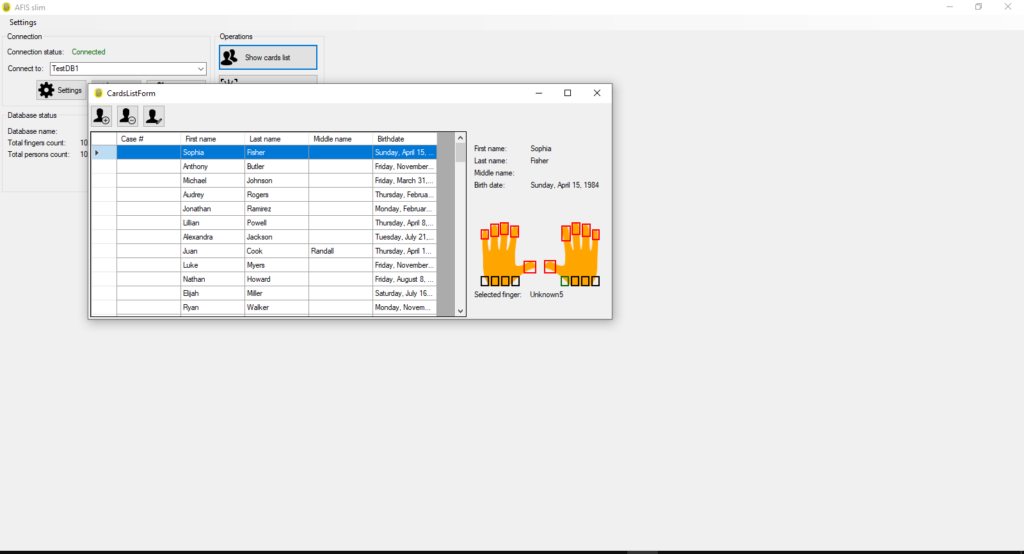
Task: Select the green-outlined square under right hand
Action: [565, 281]
